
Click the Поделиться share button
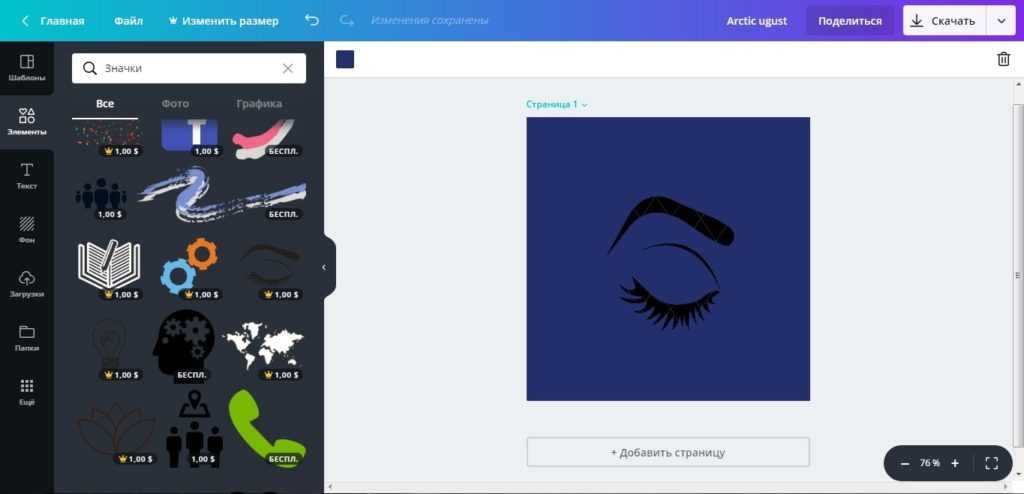pyautogui.click(x=849, y=21)
